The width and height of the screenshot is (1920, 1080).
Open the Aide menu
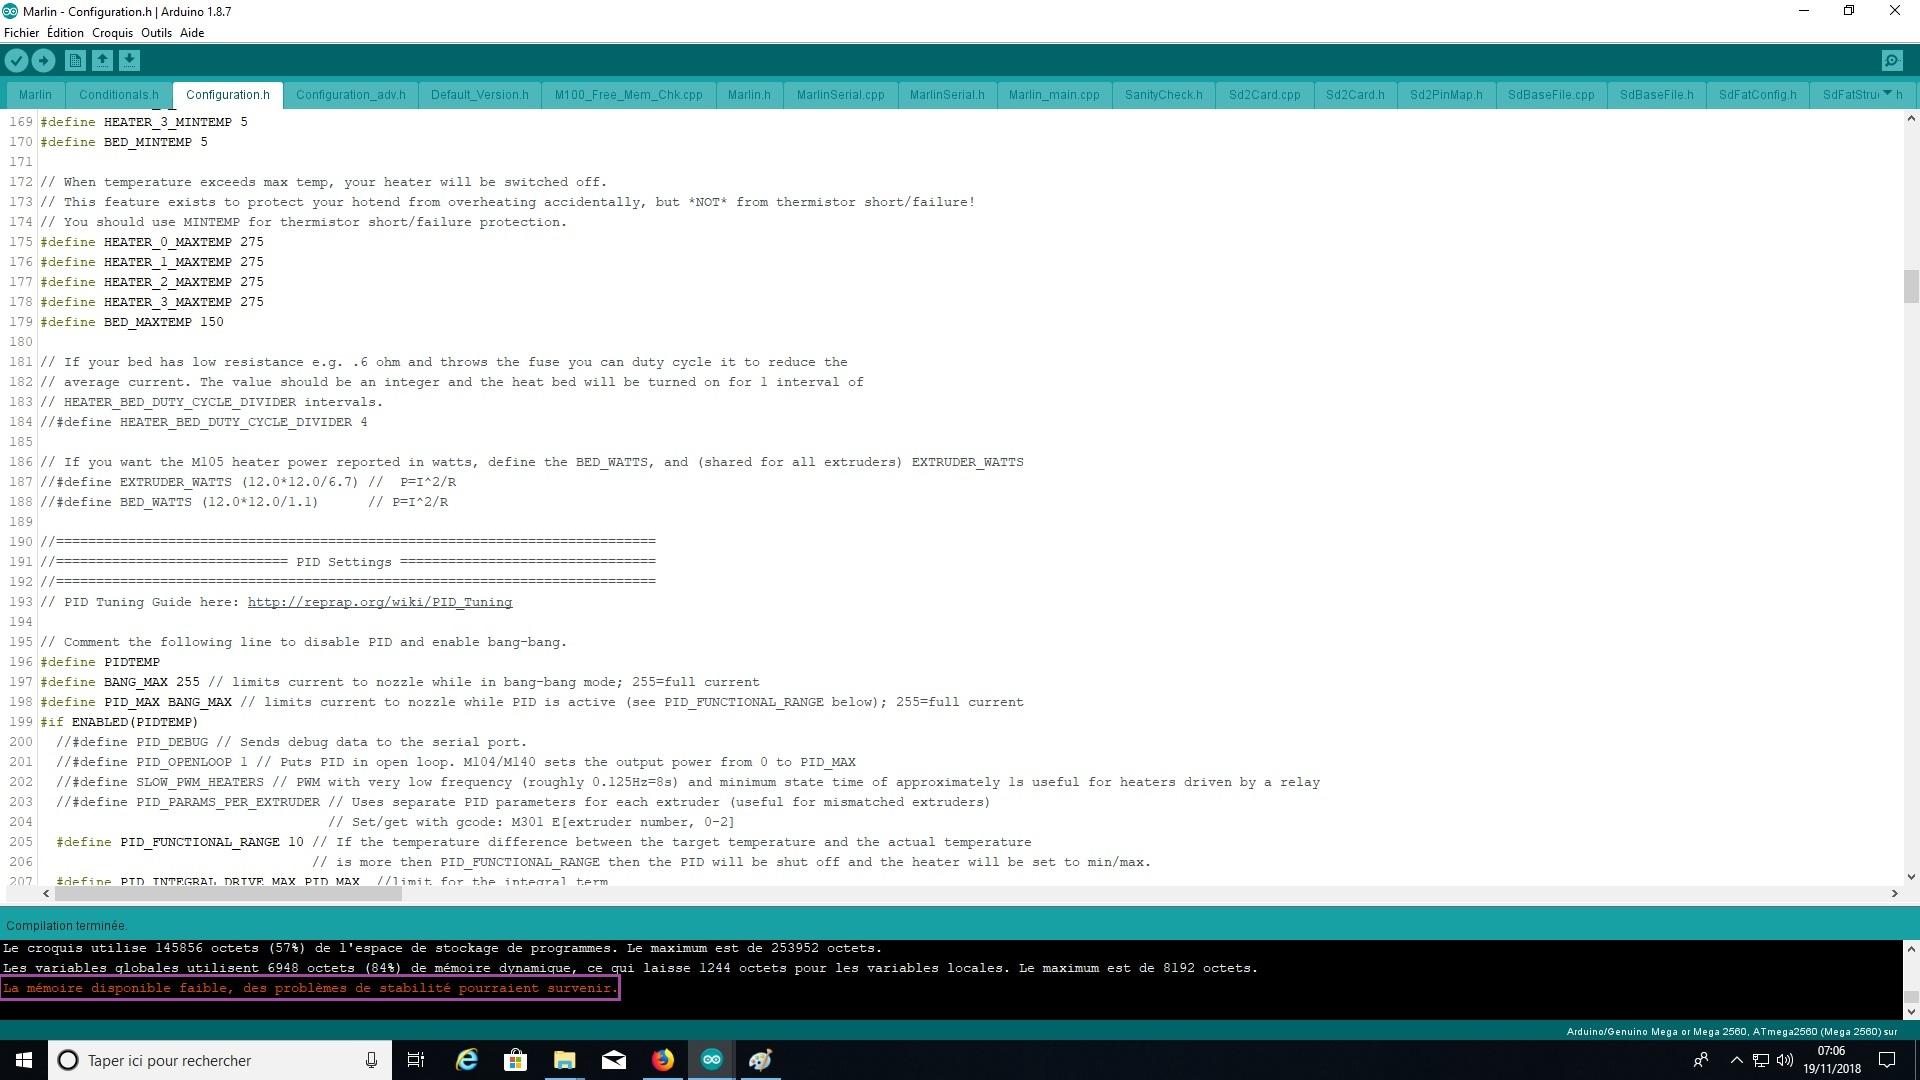click(x=192, y=33)
